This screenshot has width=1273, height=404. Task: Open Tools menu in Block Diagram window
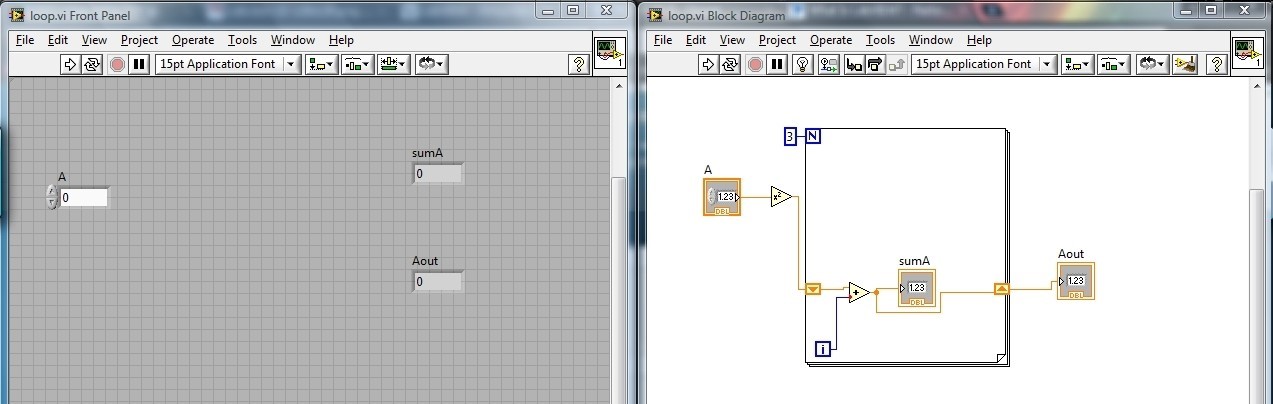[880, 40]
